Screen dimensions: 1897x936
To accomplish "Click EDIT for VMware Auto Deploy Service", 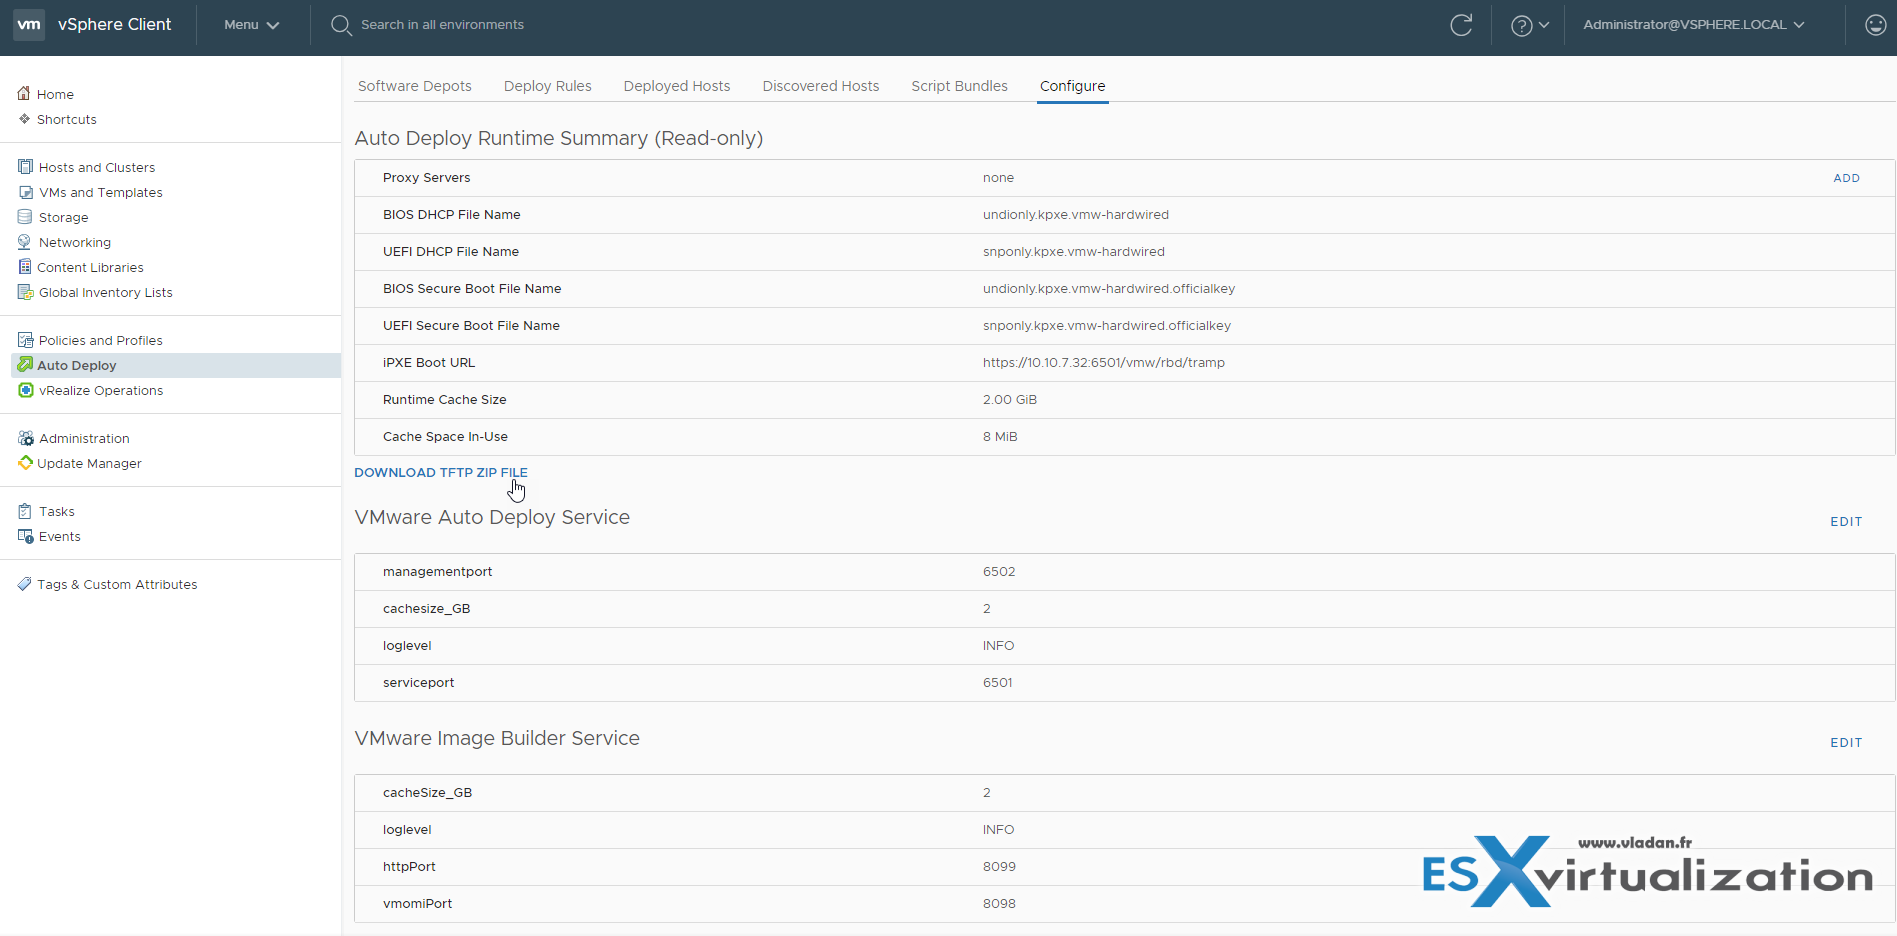I will (x=1846, y=522).
